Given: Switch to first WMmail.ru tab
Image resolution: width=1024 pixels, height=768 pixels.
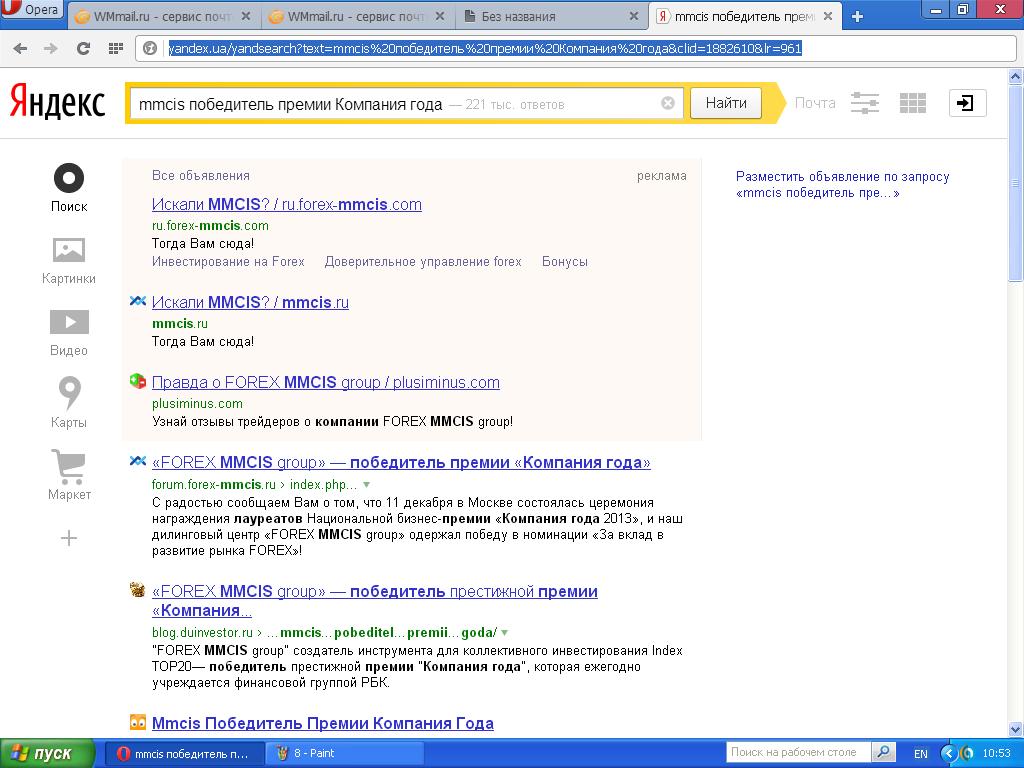Looking at the screenshot, I should click(163, 16).
